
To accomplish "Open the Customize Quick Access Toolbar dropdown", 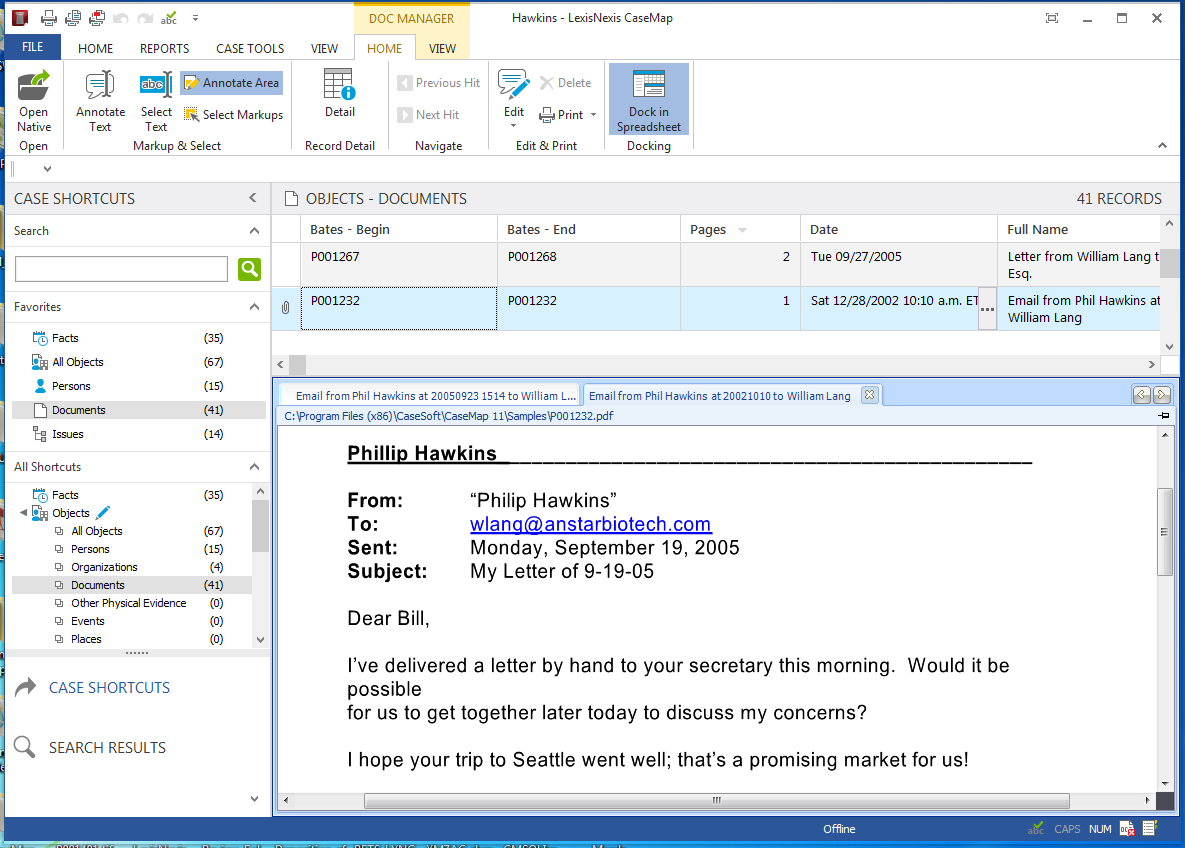I will click(x=195, y=18).
